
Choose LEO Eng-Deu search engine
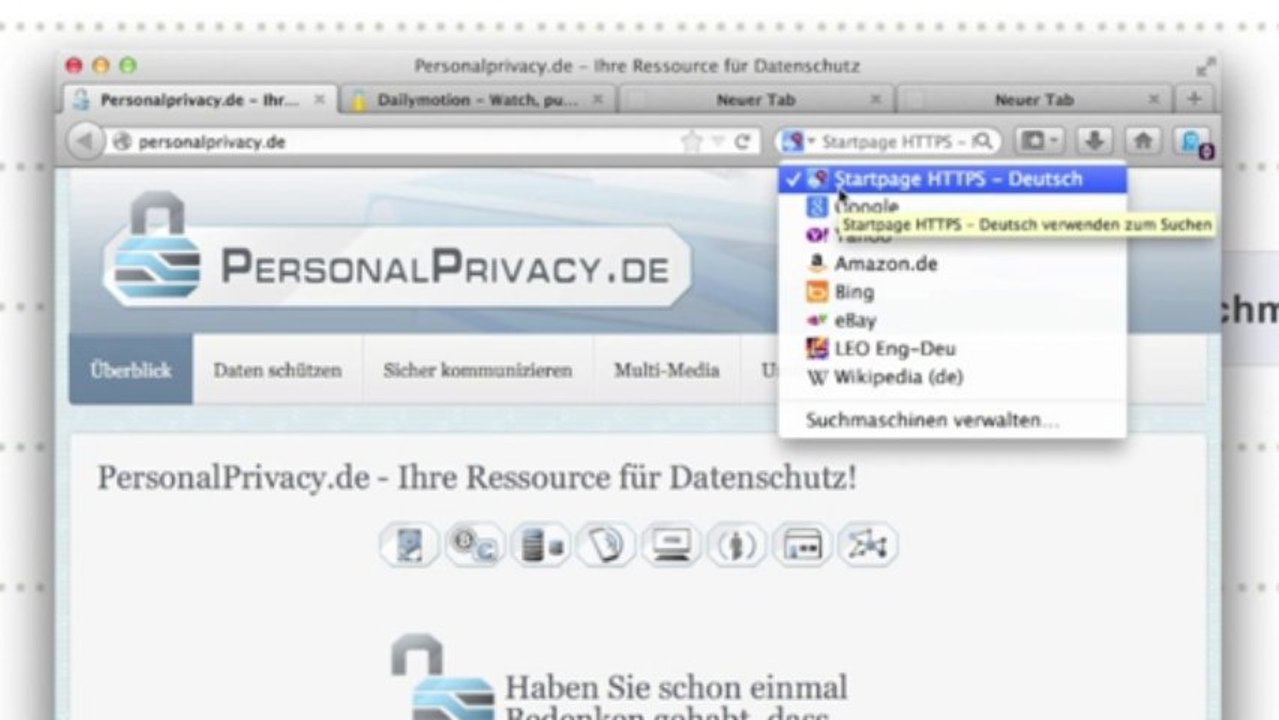(953, 348)
